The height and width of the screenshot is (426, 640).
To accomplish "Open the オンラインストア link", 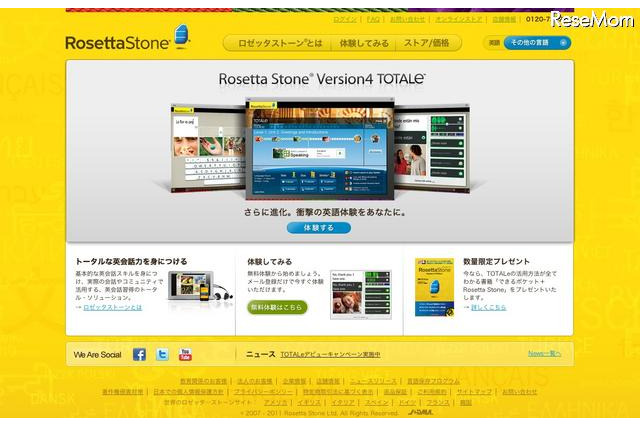I will (x=459, y=19).
